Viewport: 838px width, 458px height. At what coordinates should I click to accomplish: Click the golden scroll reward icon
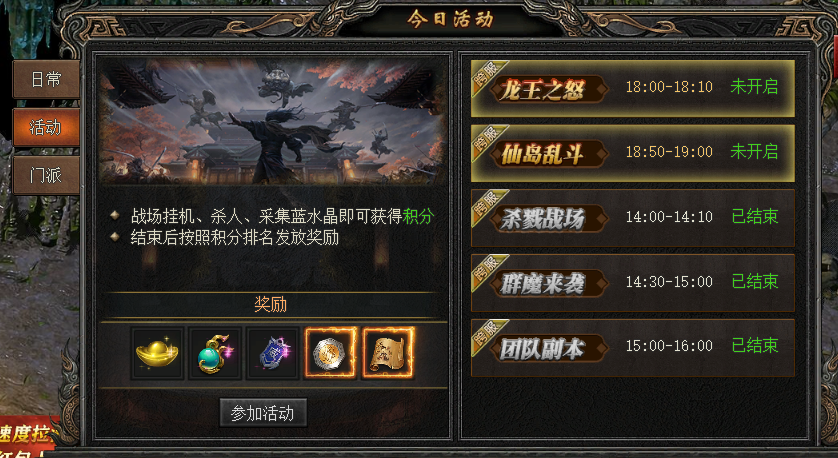388,353
